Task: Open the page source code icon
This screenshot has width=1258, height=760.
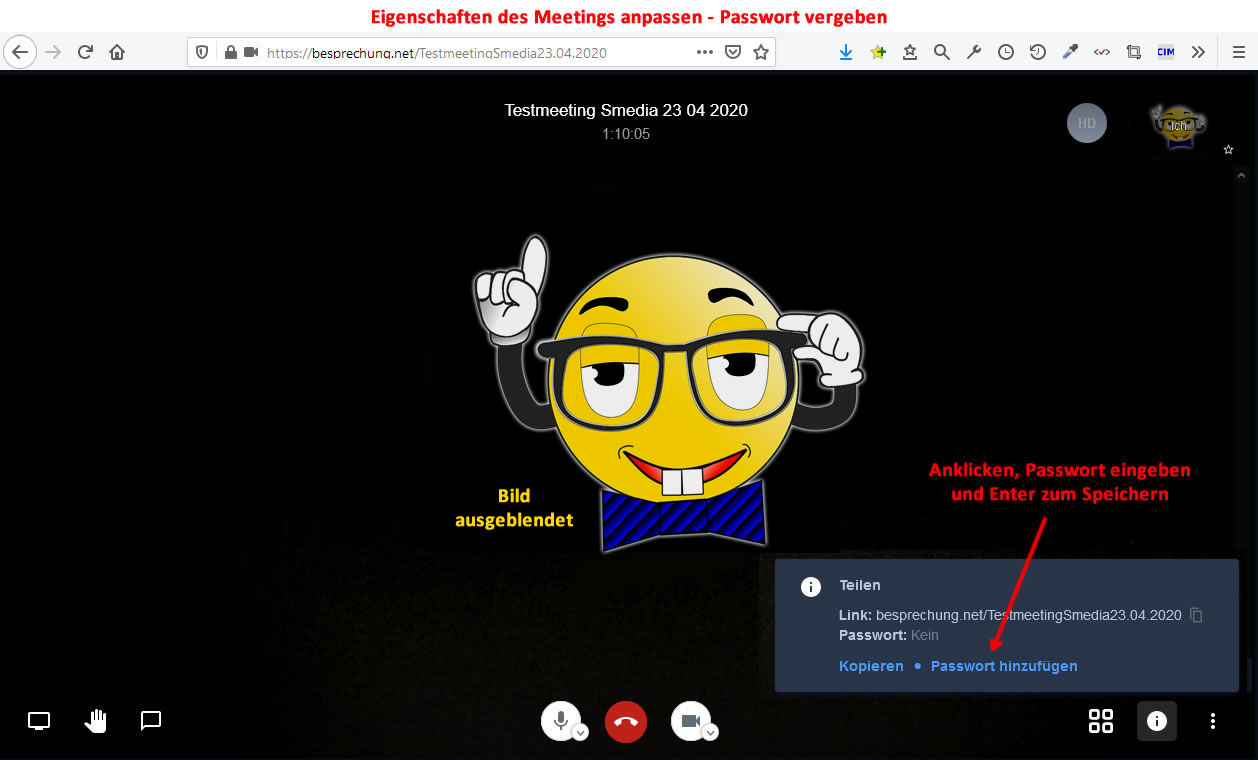Action: click(x=1102, y=52)
